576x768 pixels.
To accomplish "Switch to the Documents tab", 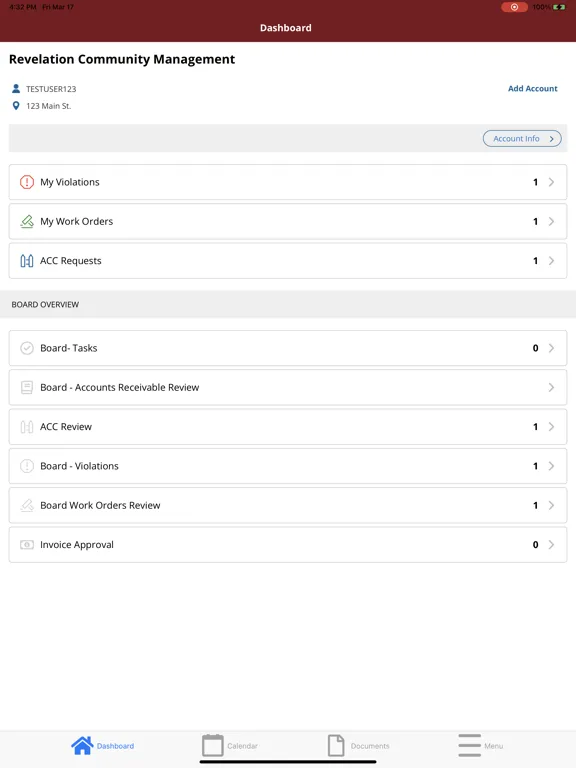I will (359, 745).
